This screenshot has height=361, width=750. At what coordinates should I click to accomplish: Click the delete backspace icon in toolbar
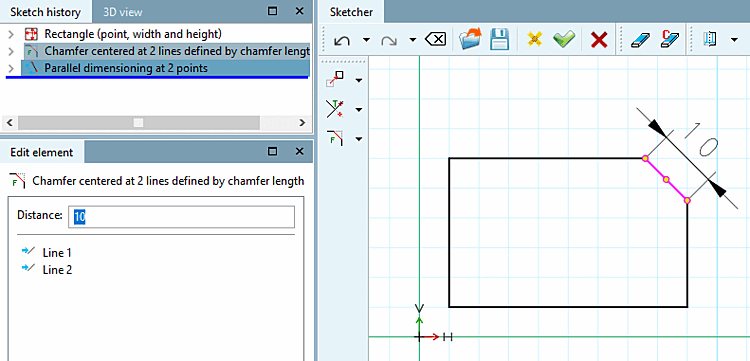click(x=435, y=40)
